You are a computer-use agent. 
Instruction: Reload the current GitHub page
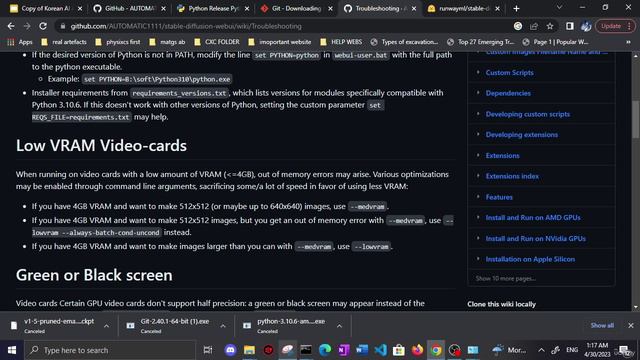[43, 26]
